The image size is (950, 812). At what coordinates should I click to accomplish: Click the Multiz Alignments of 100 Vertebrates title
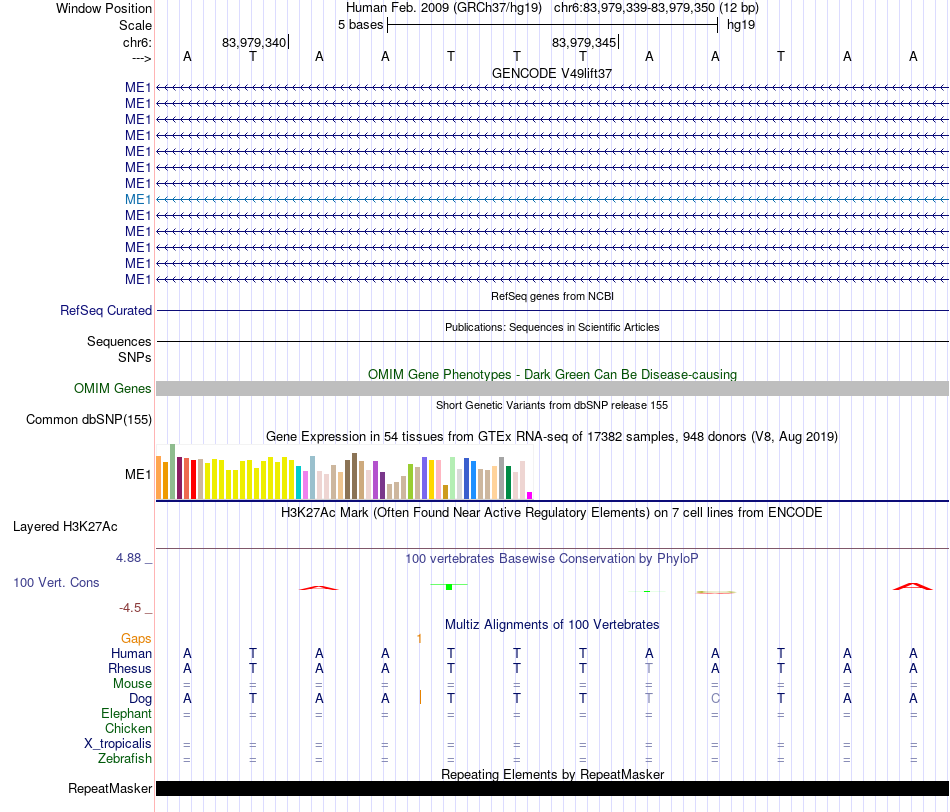(552, 624)
